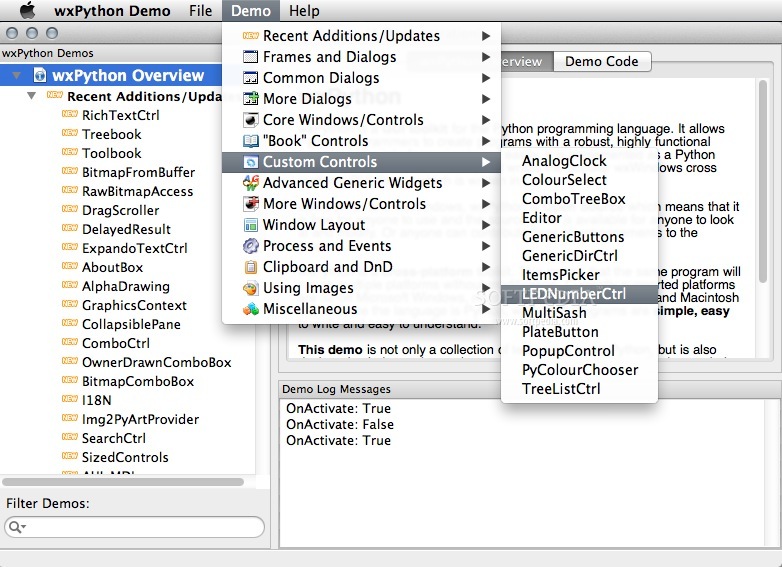Click the NEW badge beside ComboCtrl
782x567 pixels.
[x=69, y=342]
